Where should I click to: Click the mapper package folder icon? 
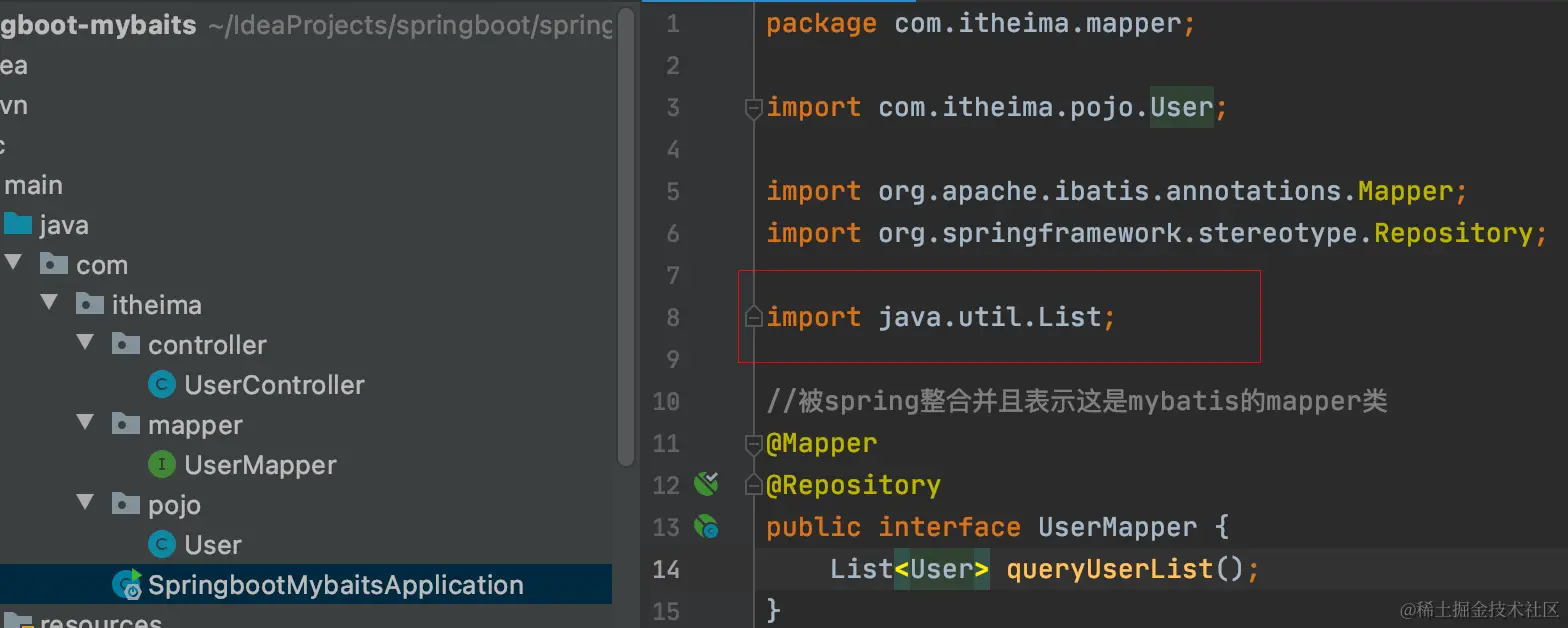click(x=126, y=425)
